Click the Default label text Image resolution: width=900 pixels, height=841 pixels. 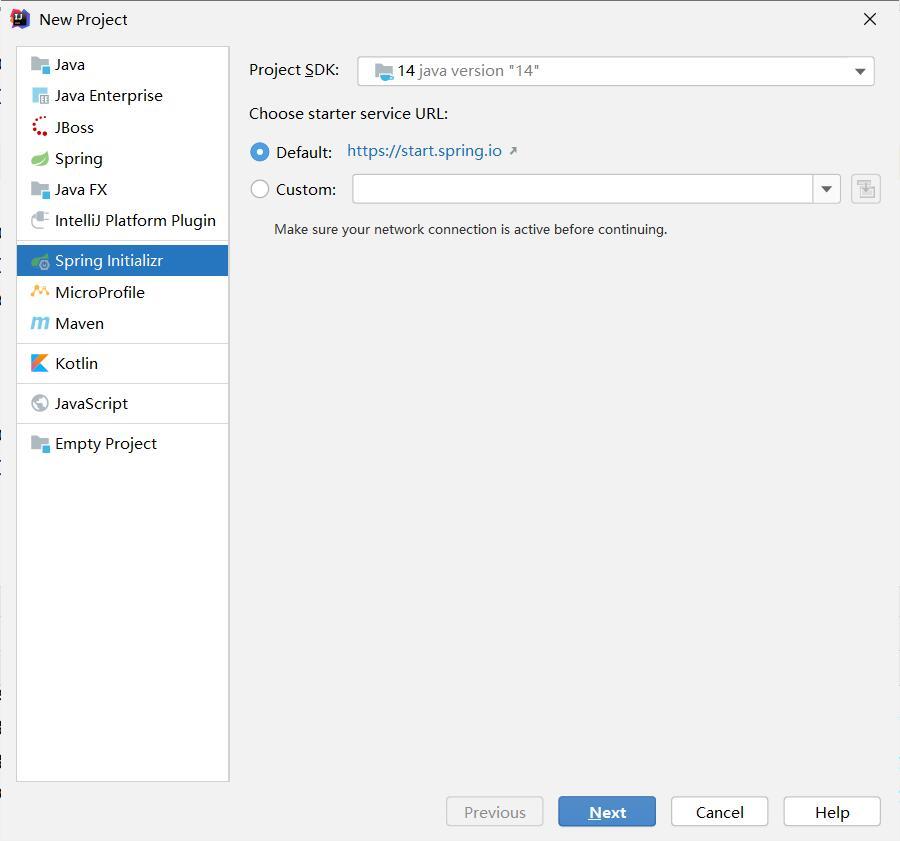[x=304, y=153]
